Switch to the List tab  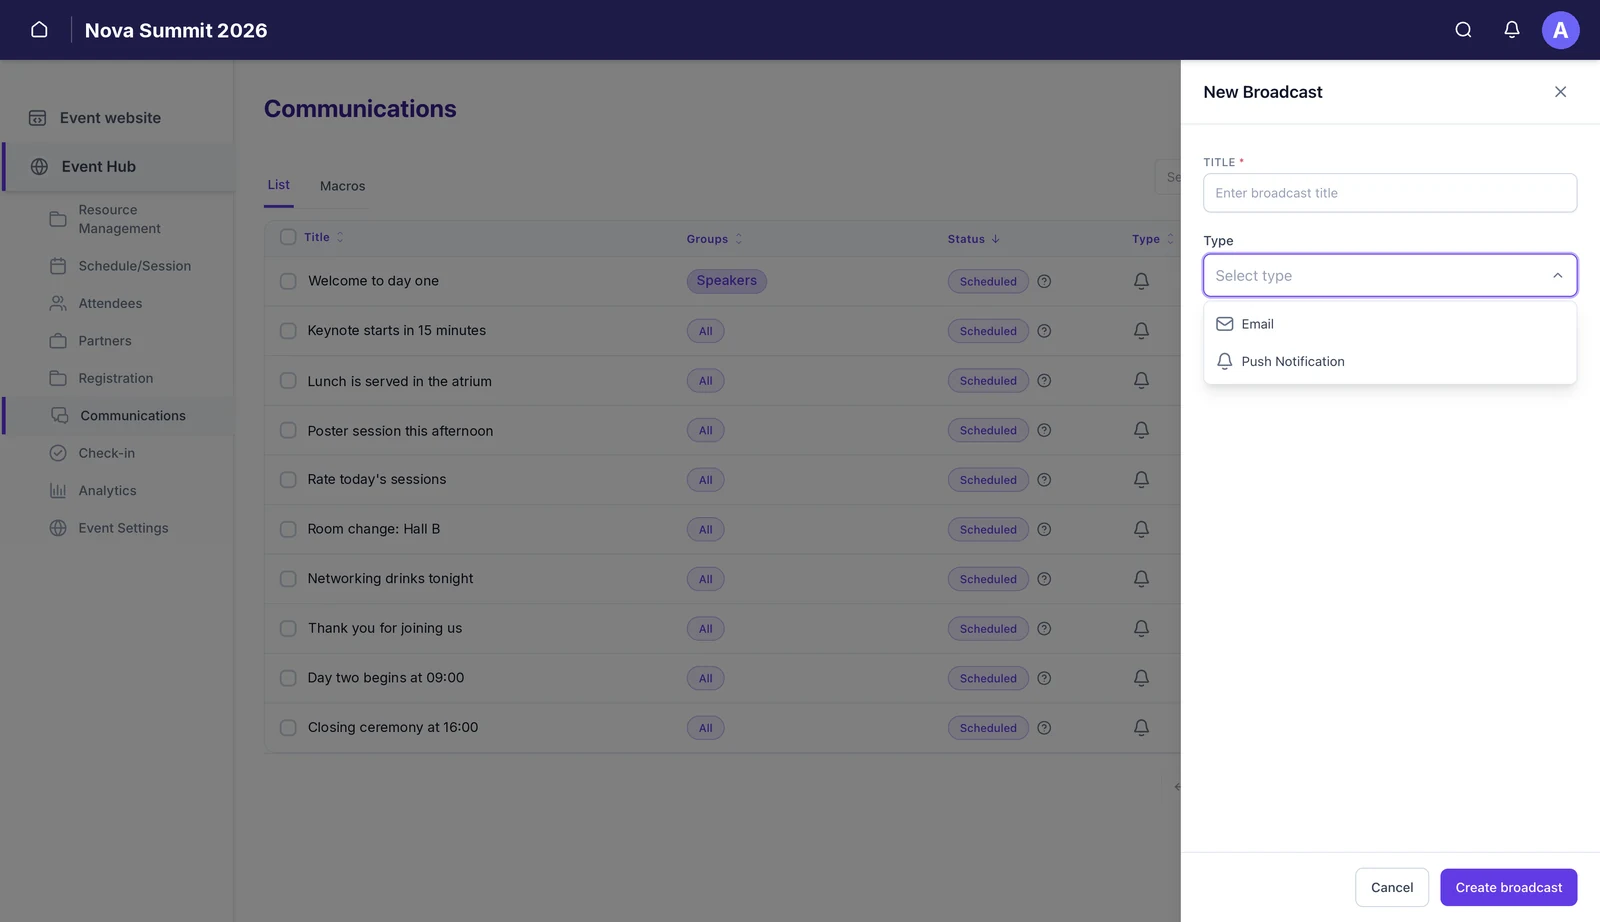tap(279, 185)
